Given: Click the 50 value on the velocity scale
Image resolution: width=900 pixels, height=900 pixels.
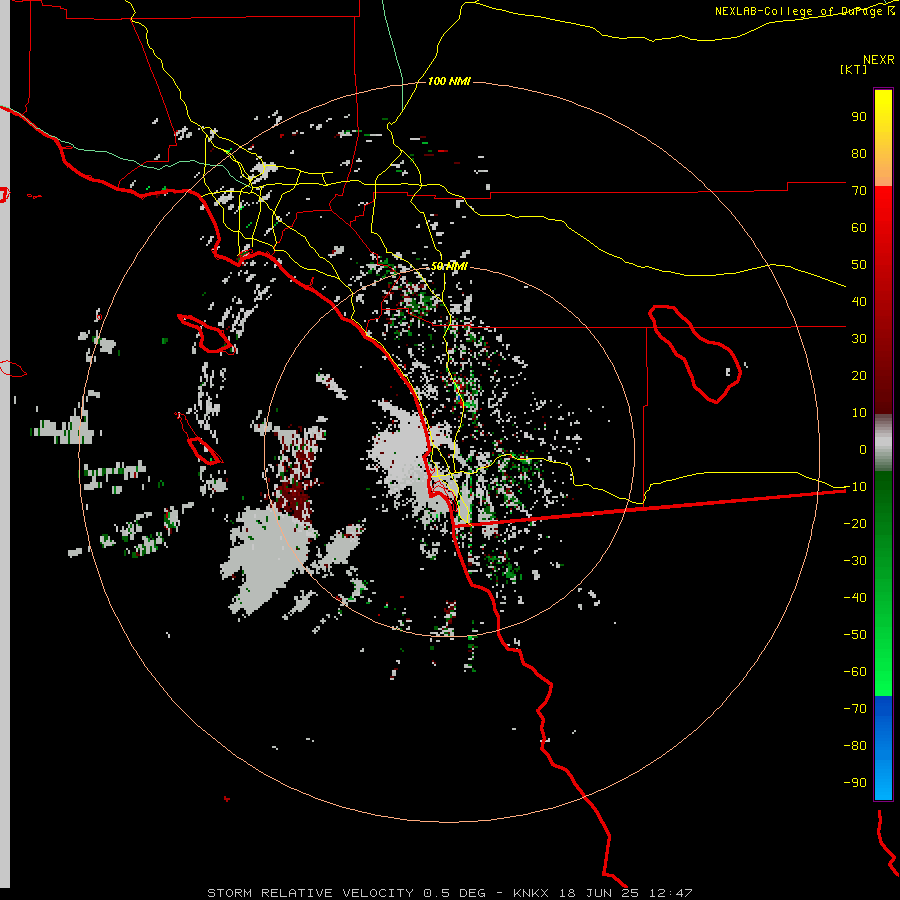Looking at the screenshot, I should click(859, 265).
